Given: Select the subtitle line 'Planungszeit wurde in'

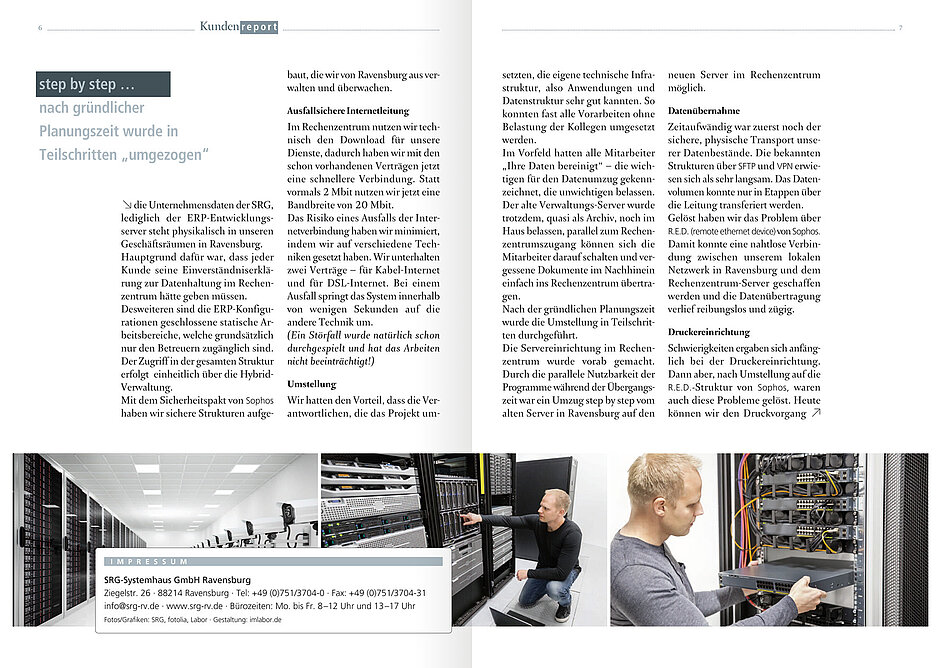Looking at the screenshot, I should [x=109, y=131].
